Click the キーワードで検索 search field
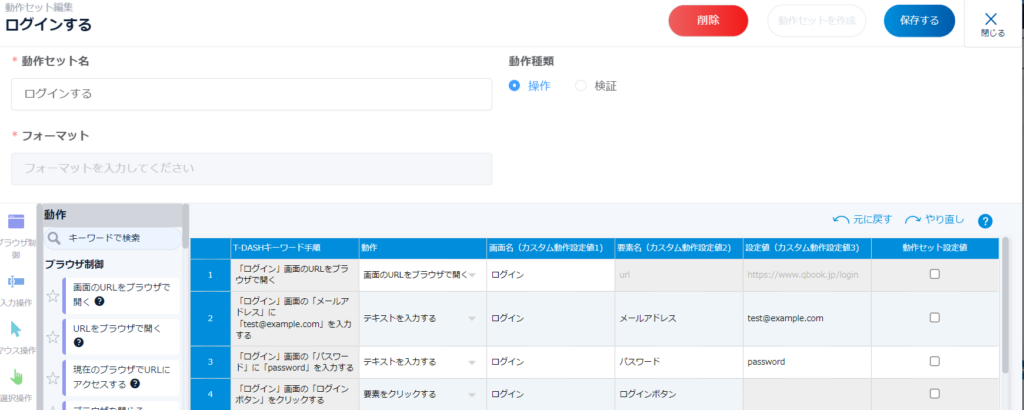Viewport: 1024px width, 410px height. coord(120,238)
